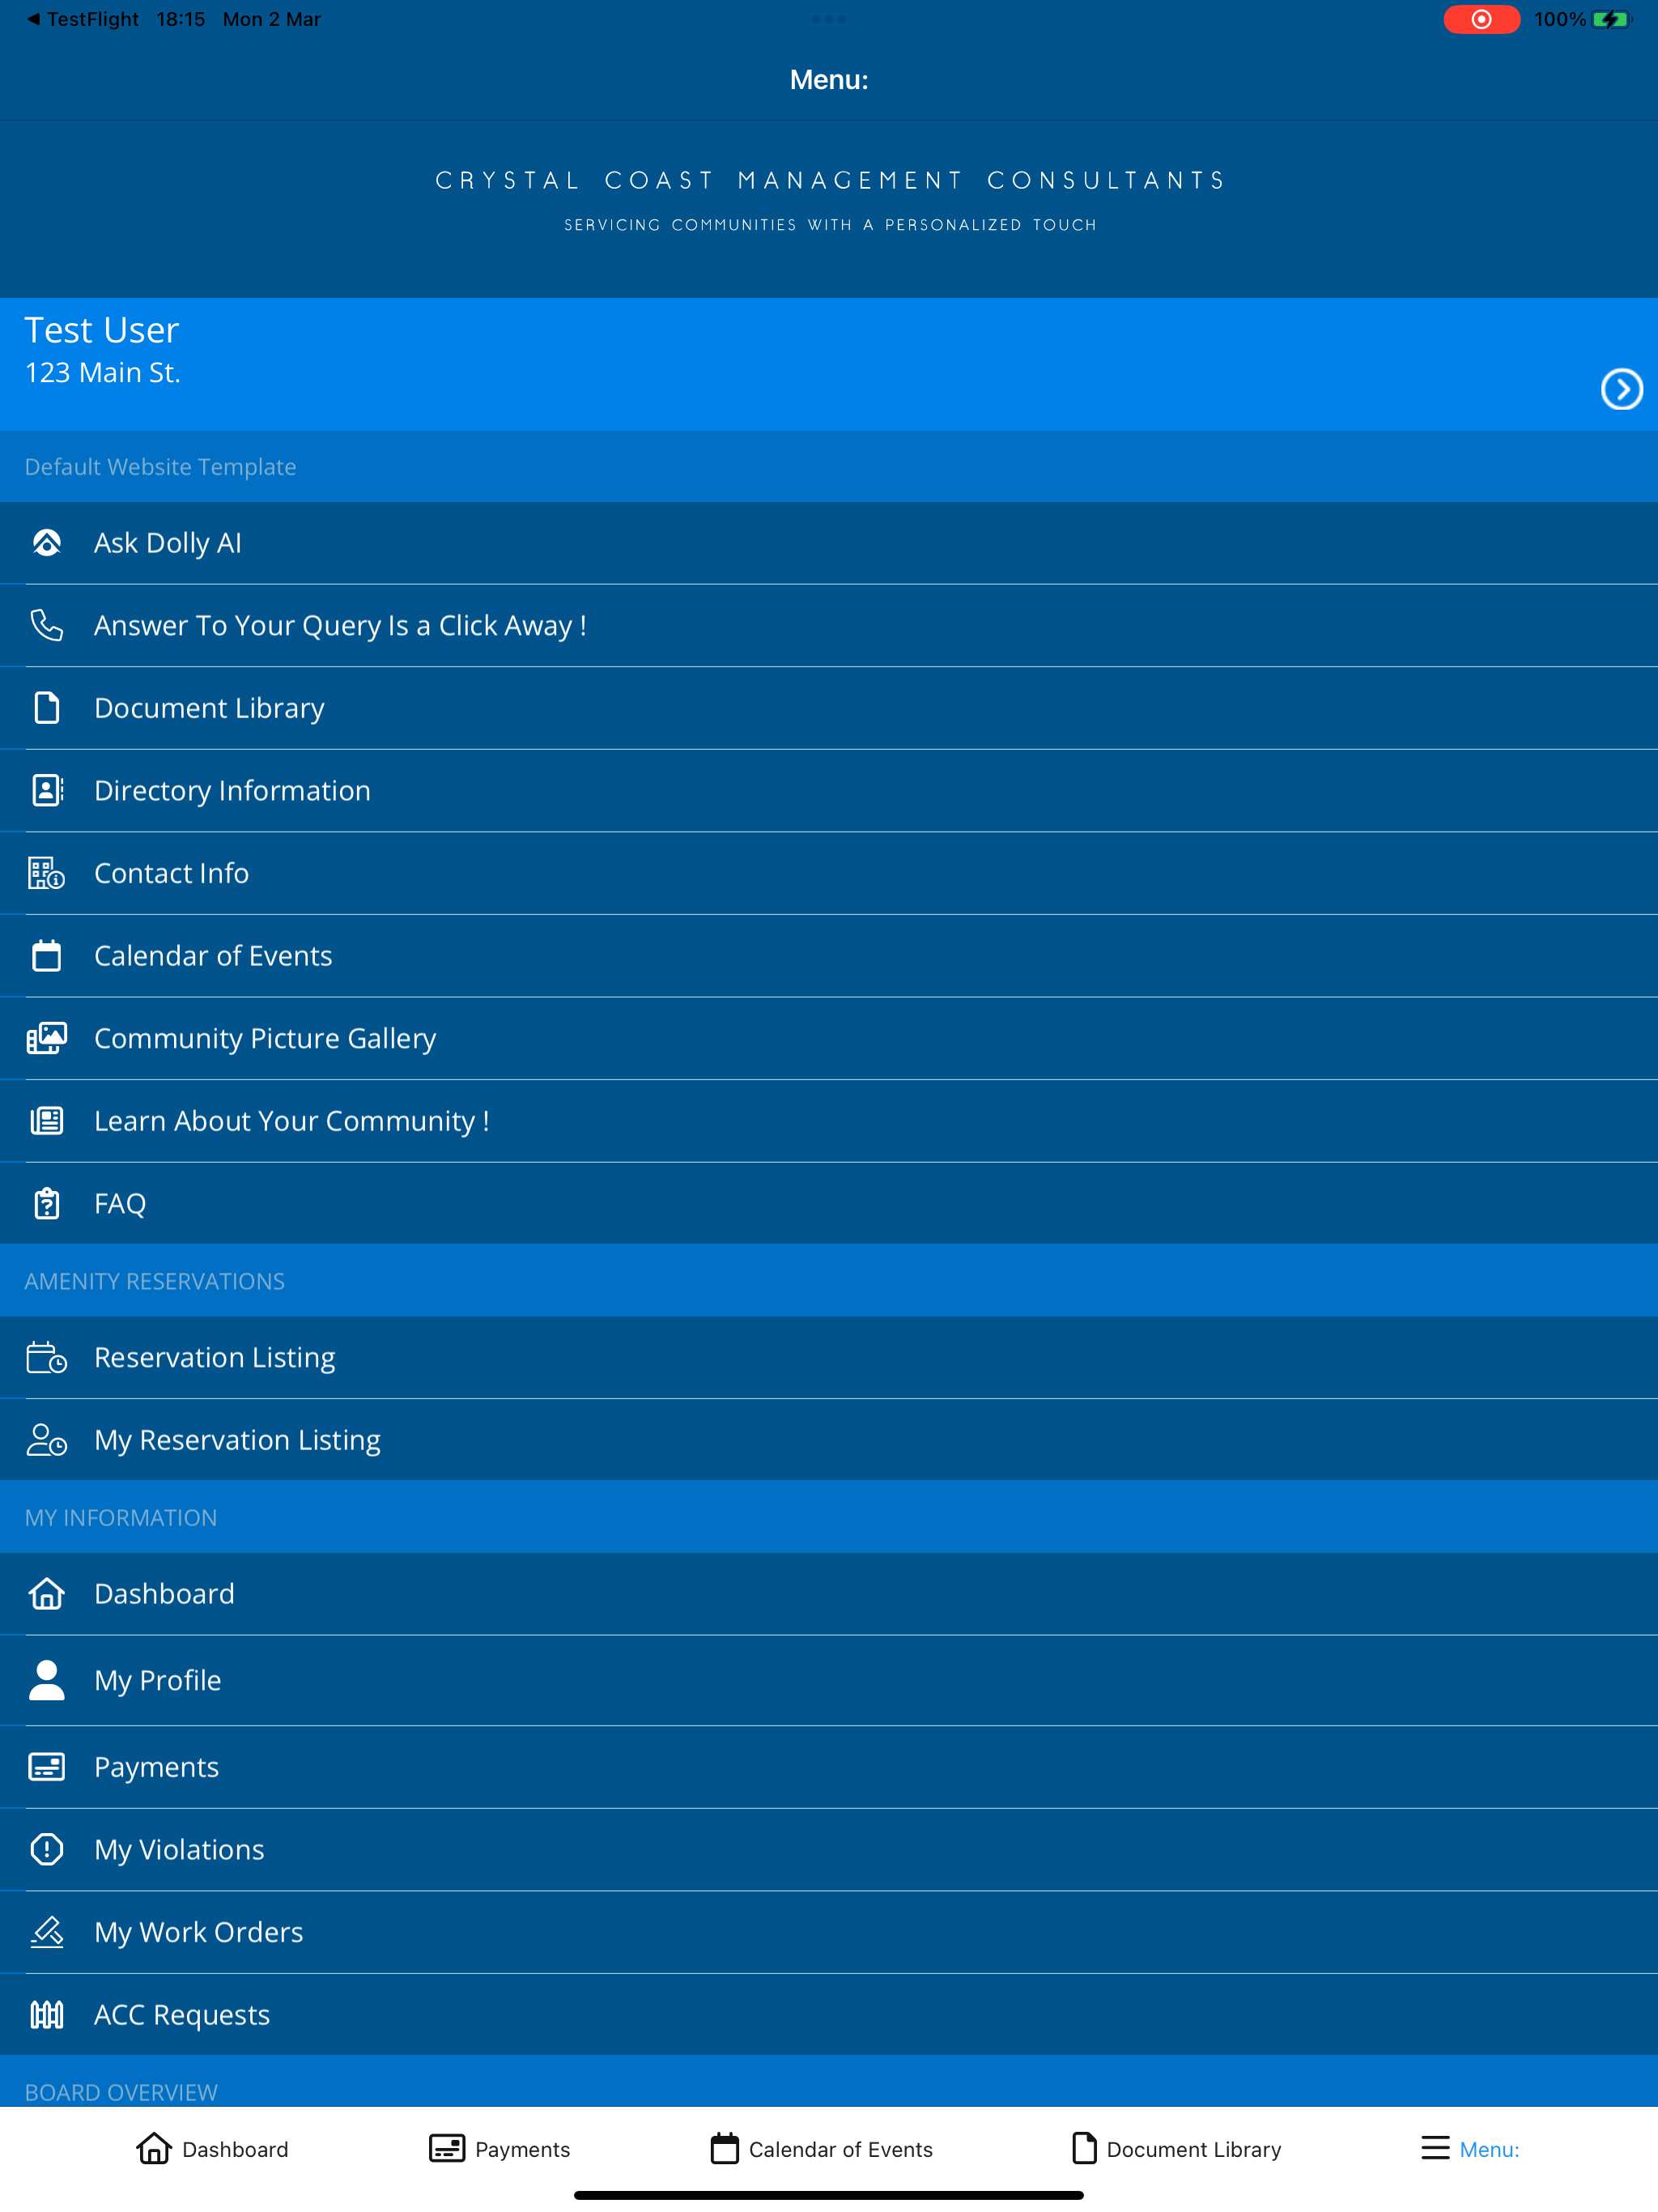Tap the Community Picture Gallery photos icon
Screen dimensions: 1658x2212
click(47, 1038)
